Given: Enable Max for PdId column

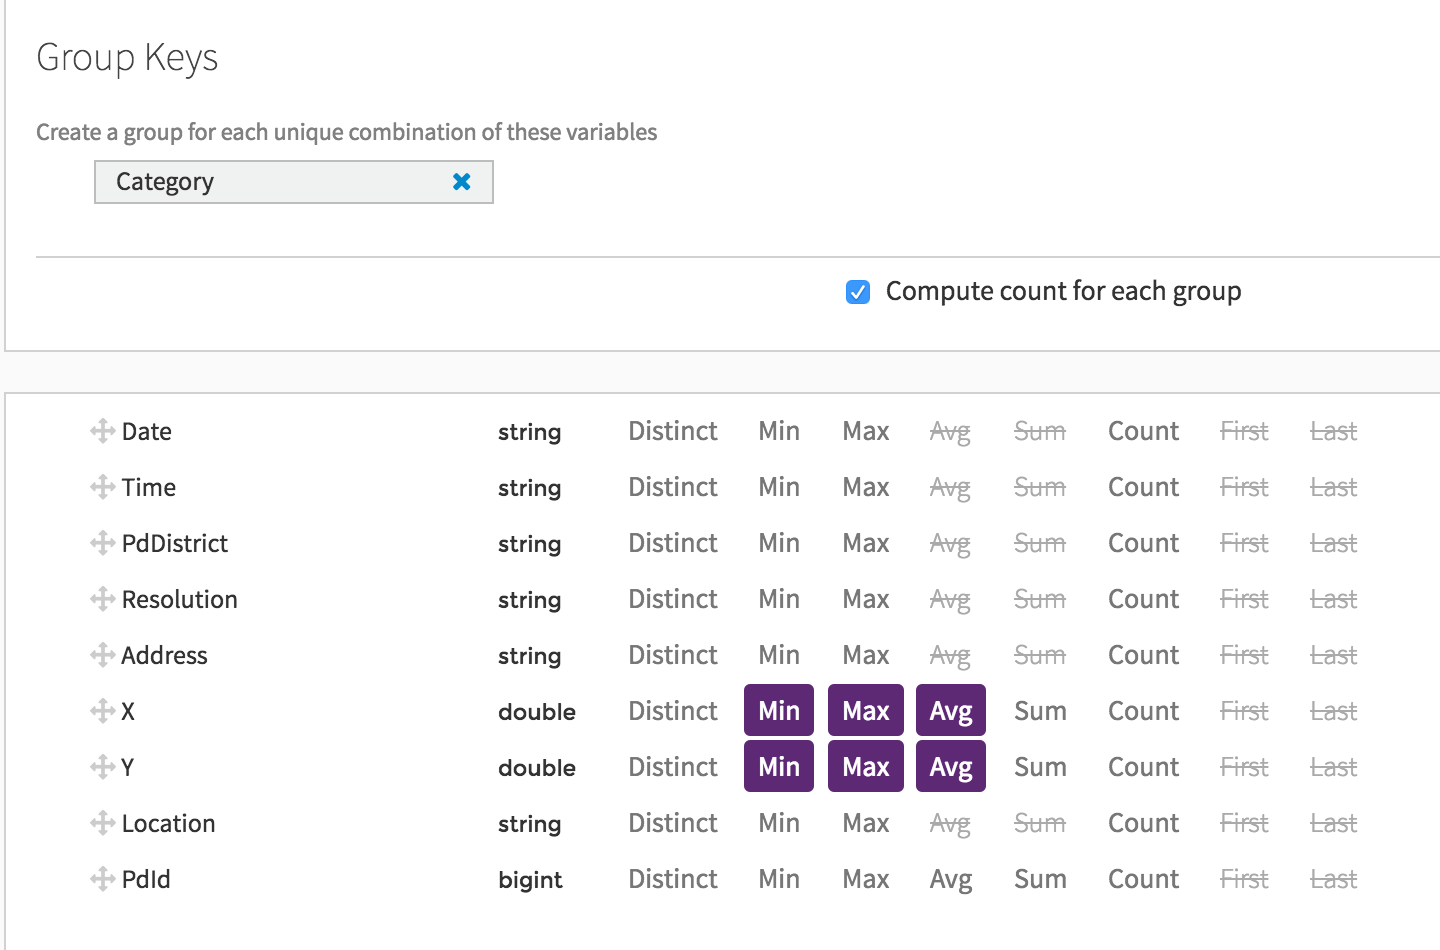Looking at the screenshot, I should click(x=866, y=879).
